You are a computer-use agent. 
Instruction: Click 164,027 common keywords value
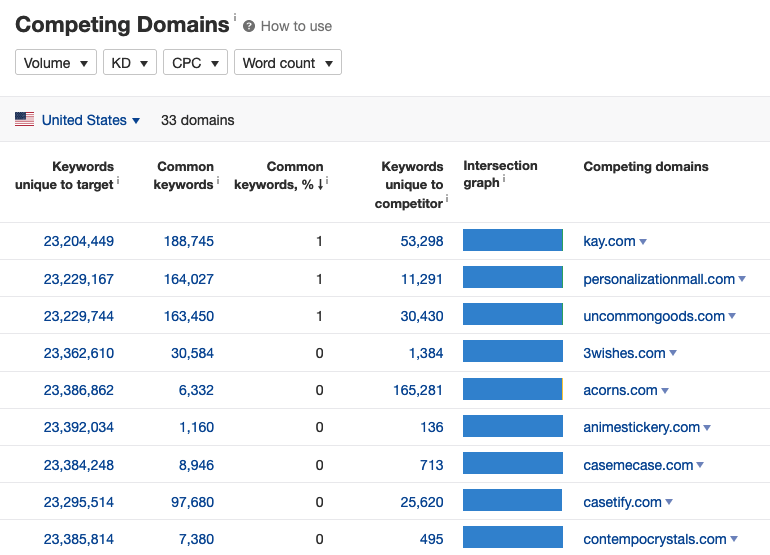[x=189, y=279]
